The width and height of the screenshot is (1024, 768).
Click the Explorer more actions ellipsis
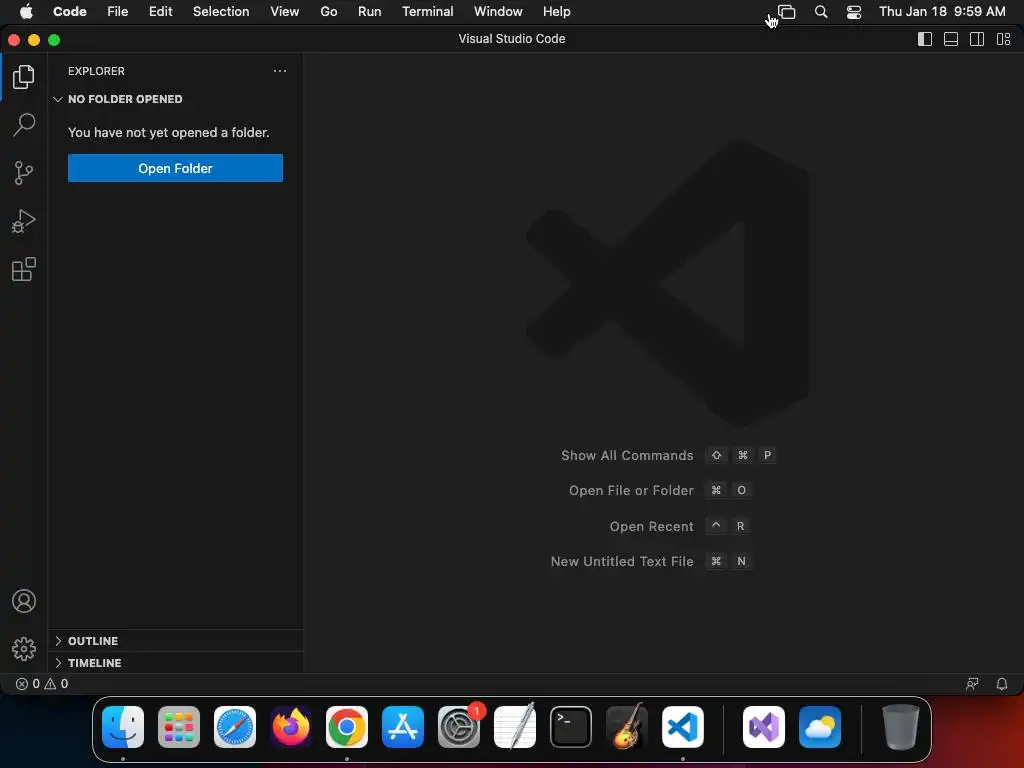click(280, 71)
